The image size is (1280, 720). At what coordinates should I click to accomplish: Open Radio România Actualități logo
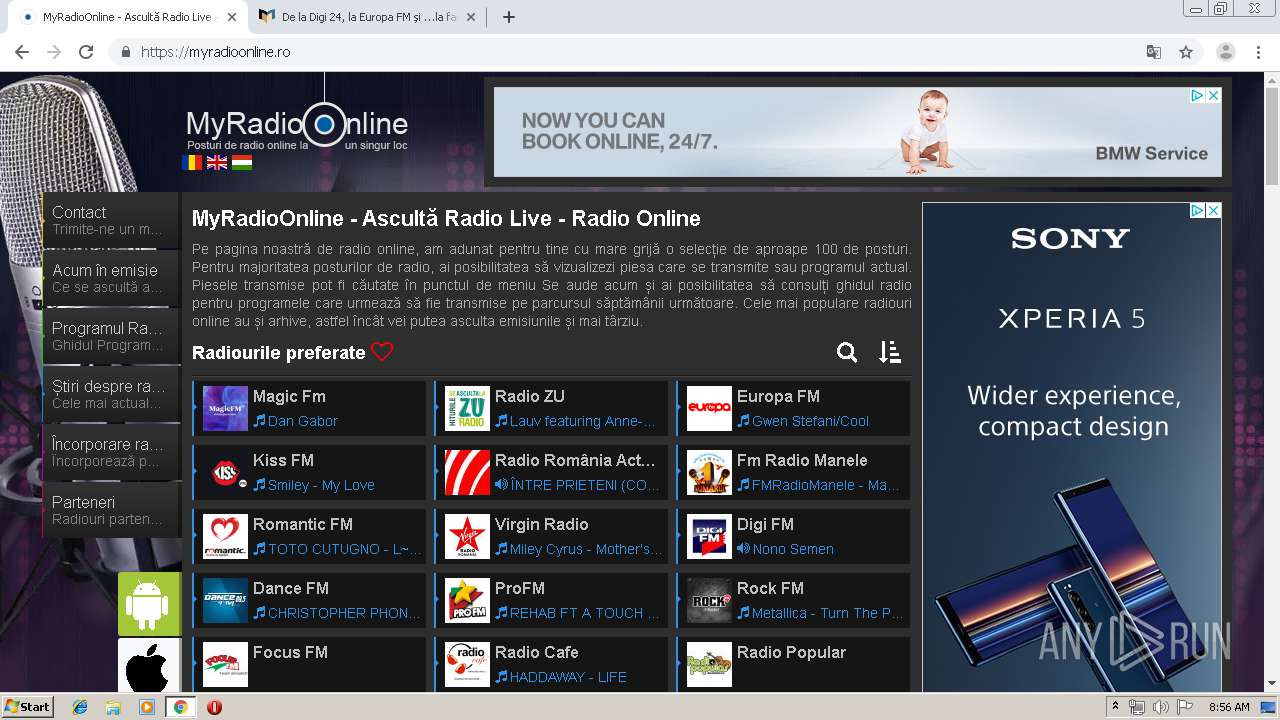point(467,473)
